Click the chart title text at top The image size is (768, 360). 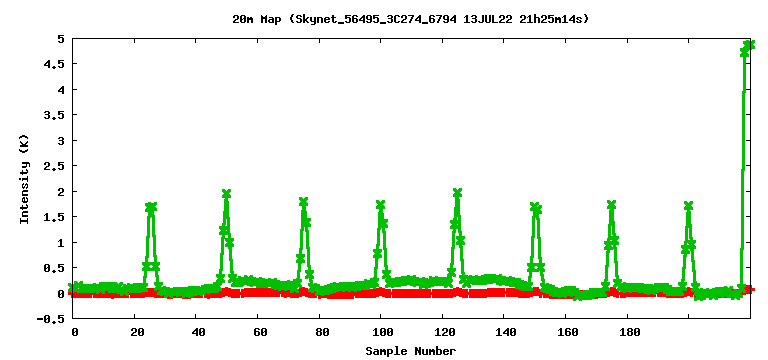pos(410,20)
